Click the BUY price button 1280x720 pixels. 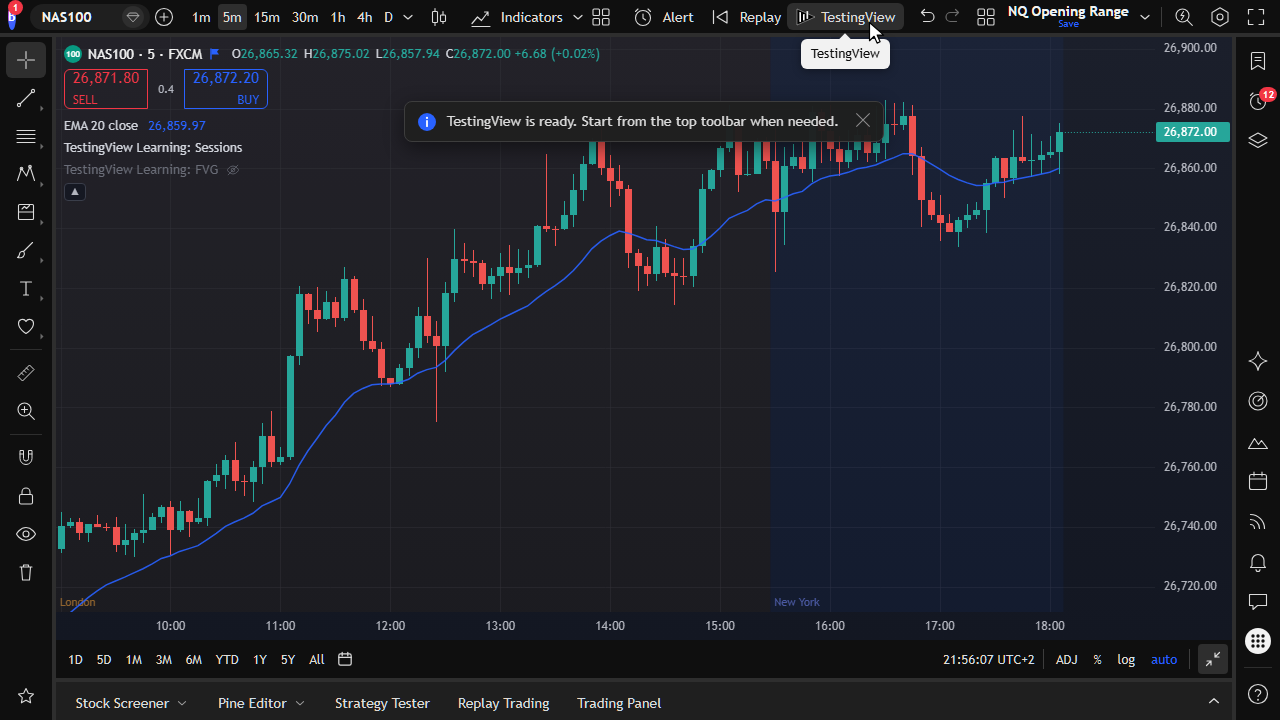[x=226, y=88]
